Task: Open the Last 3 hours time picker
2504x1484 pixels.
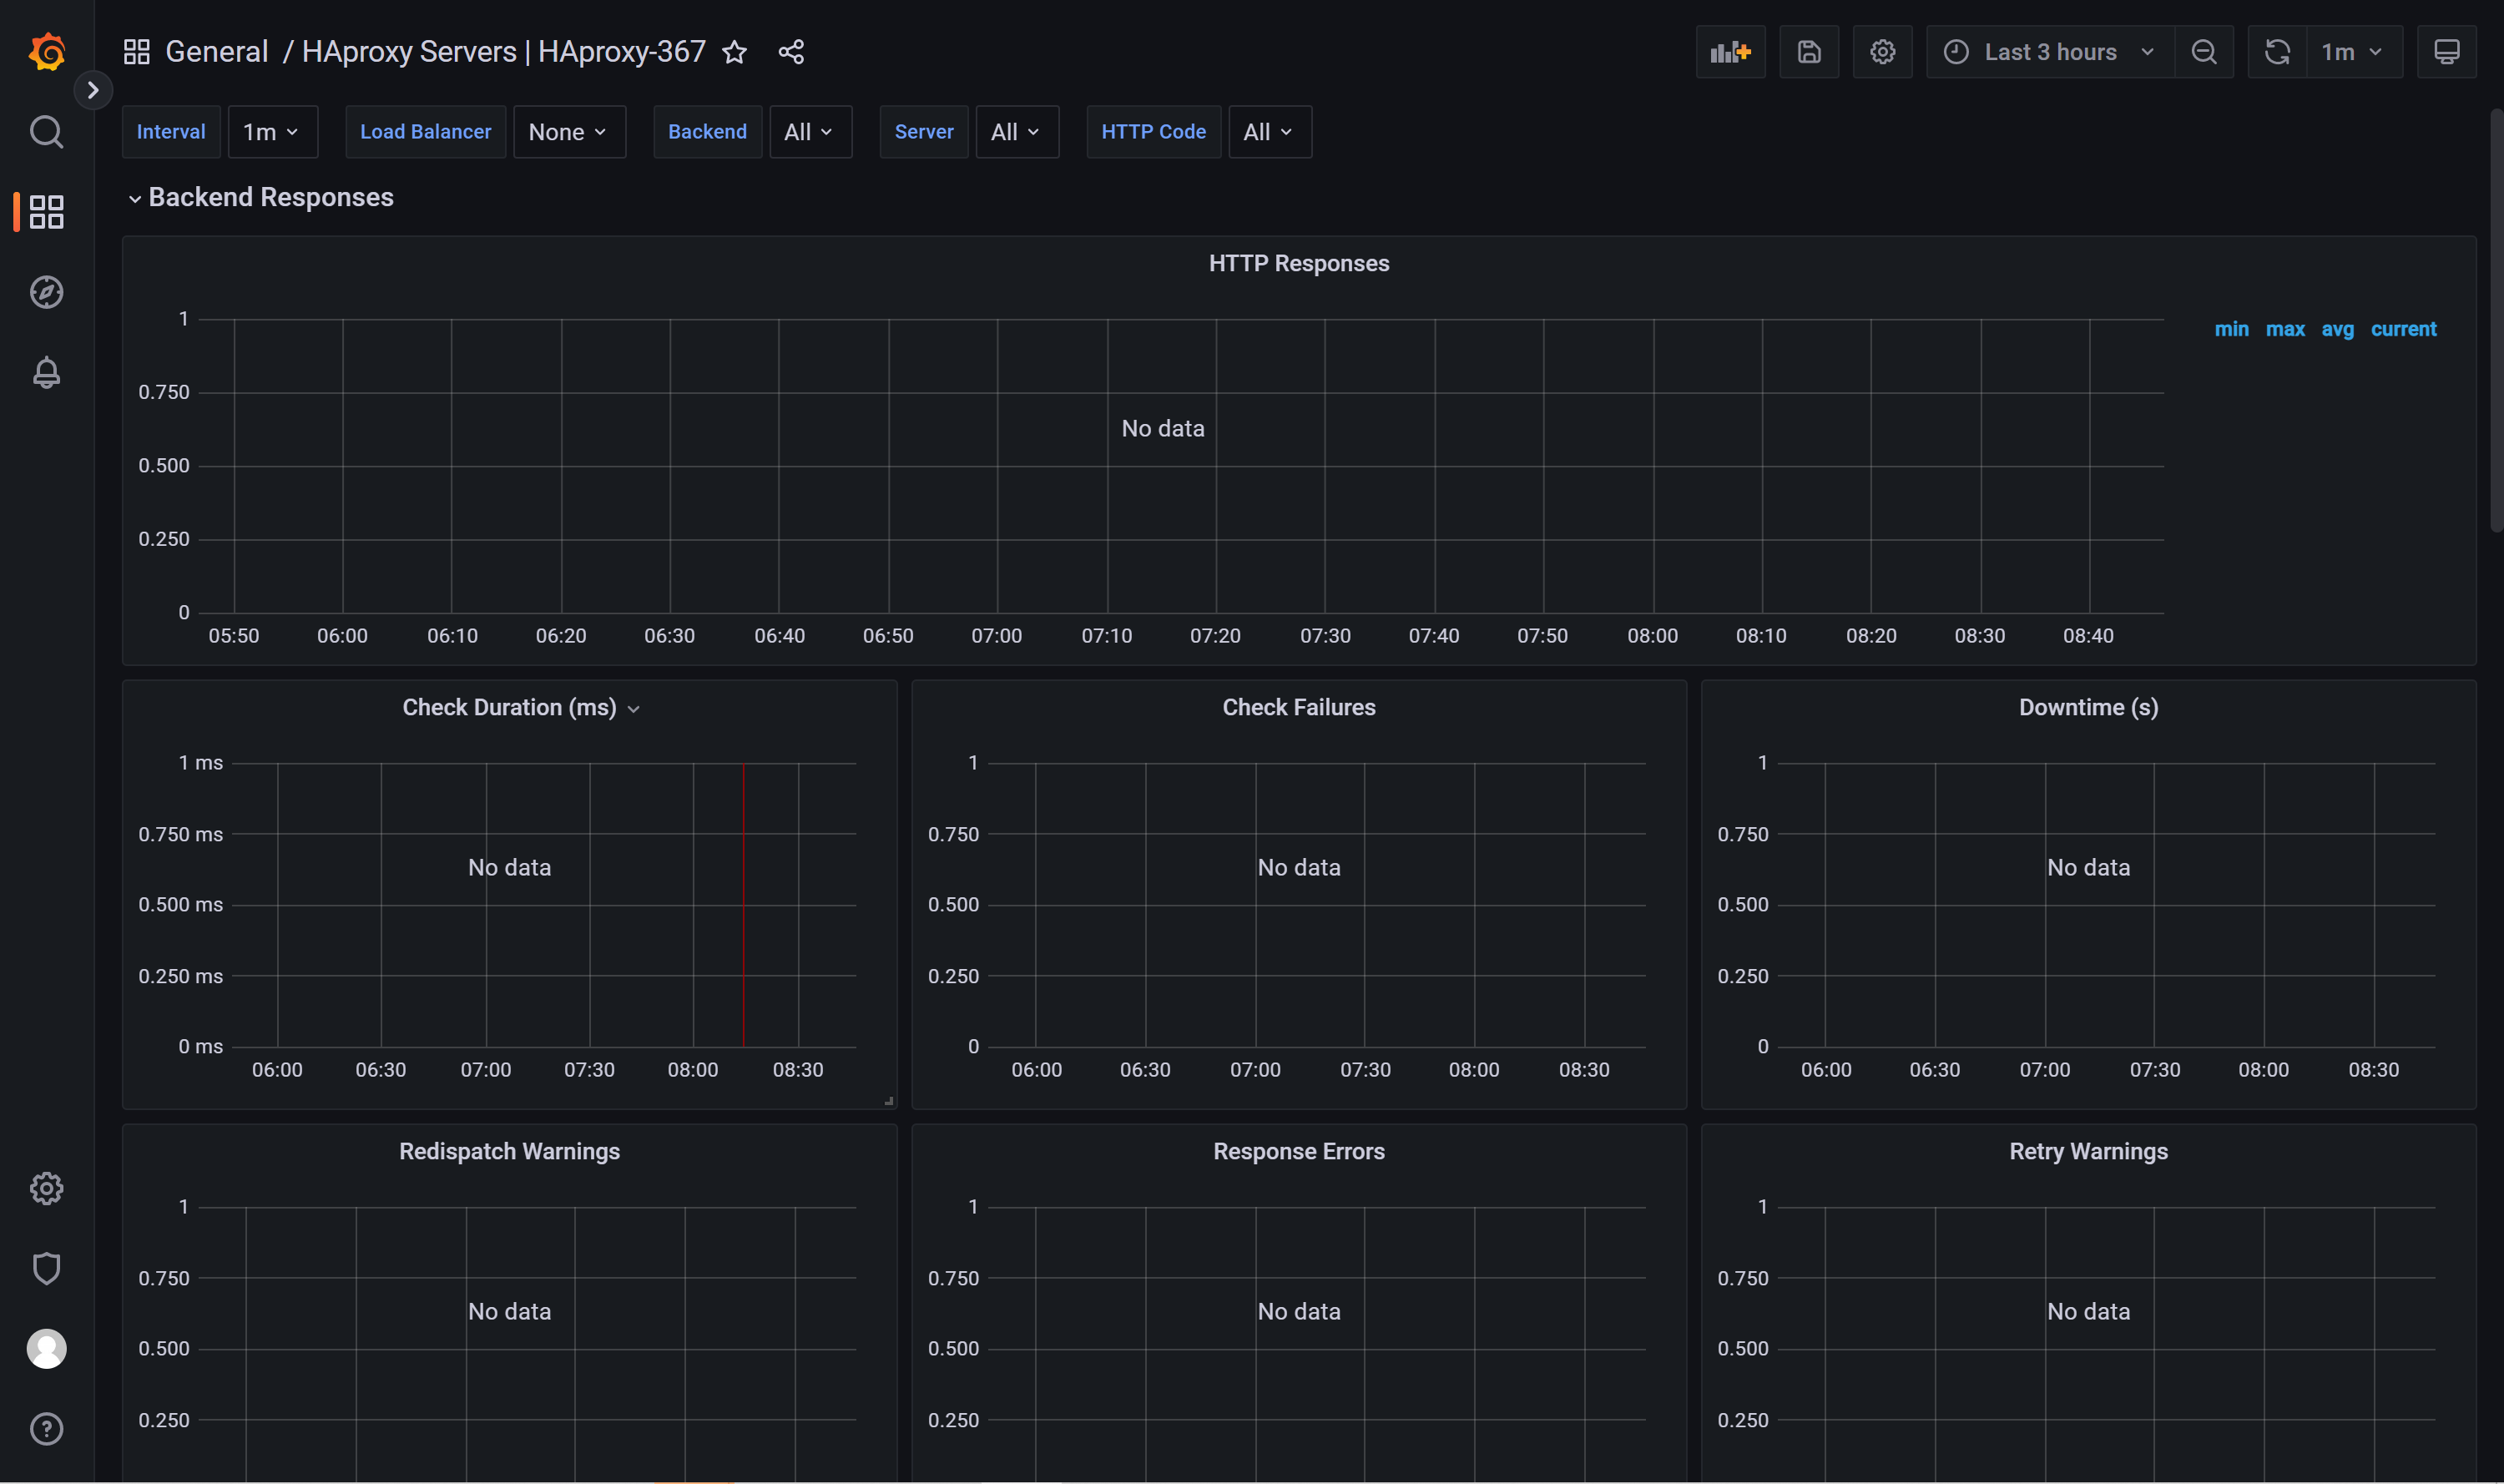Action: pos(2050,52)
